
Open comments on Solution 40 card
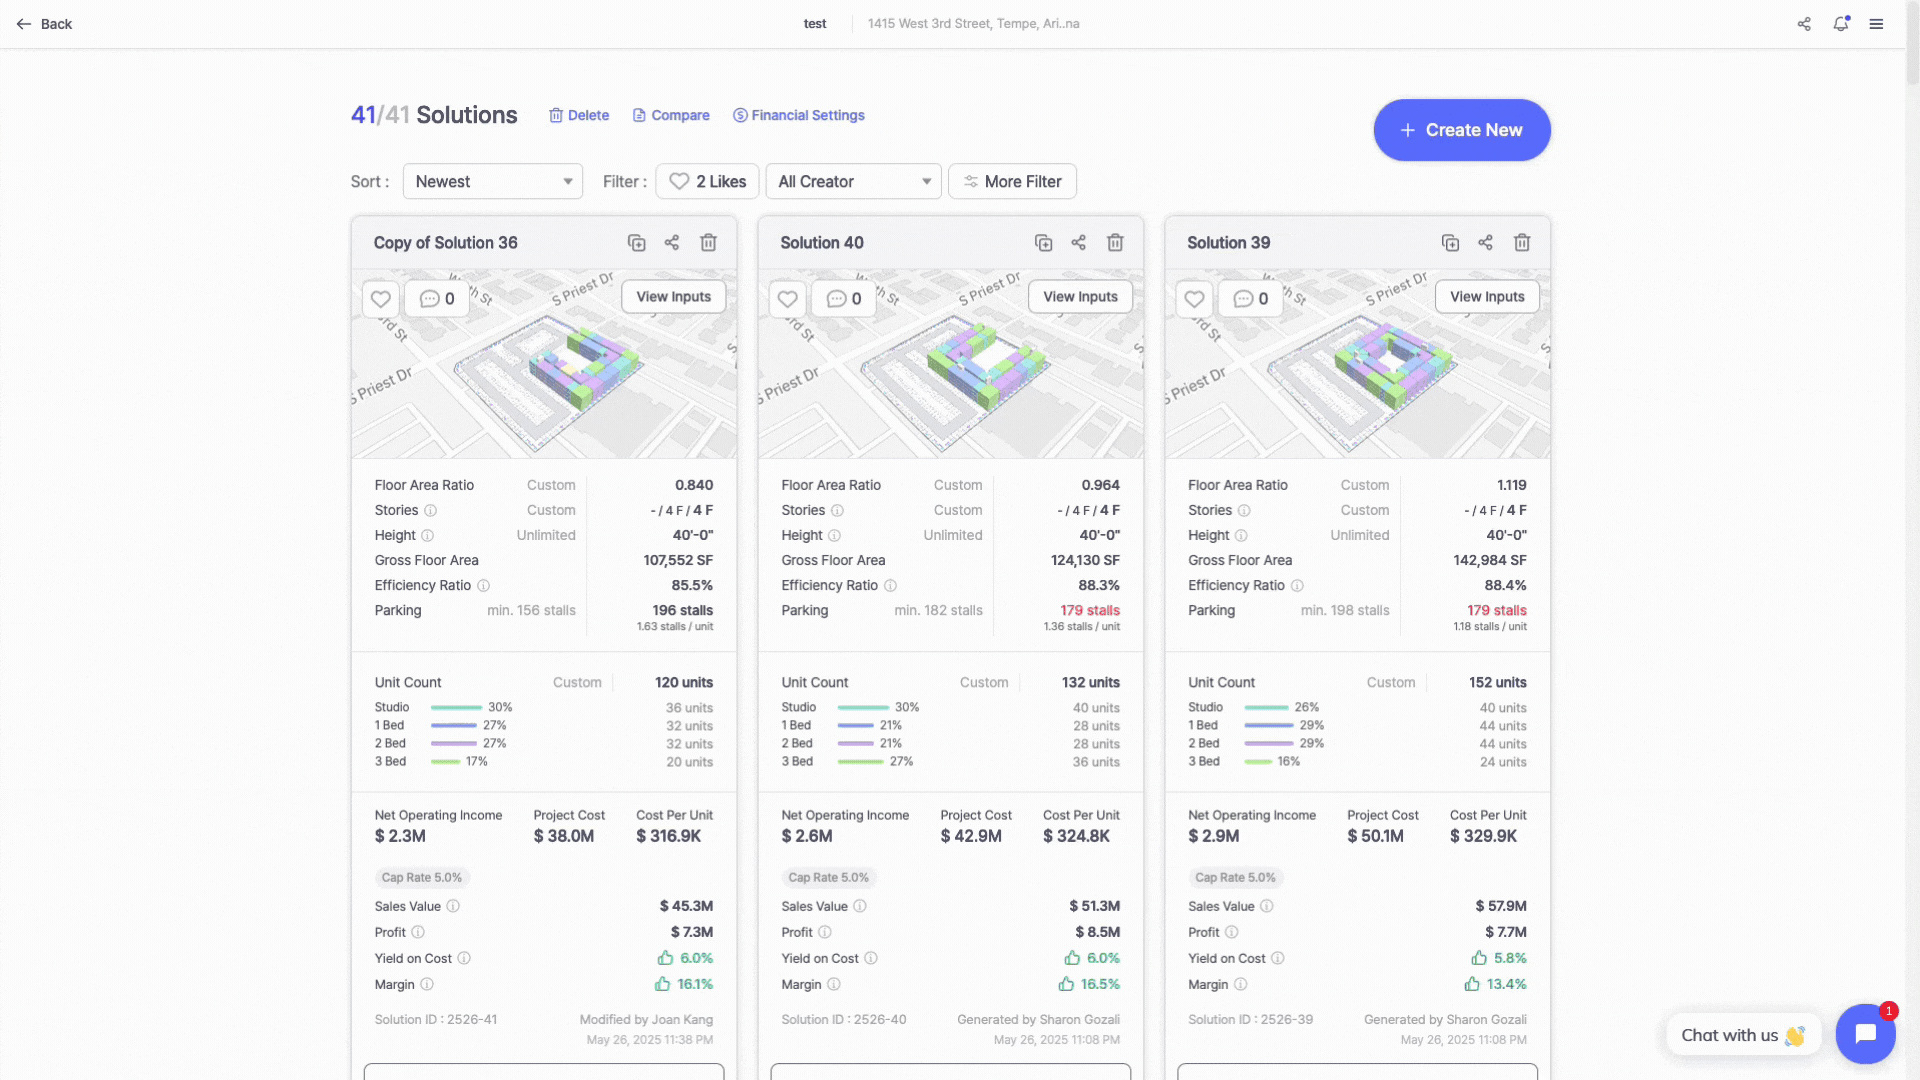tap(844, 299)
